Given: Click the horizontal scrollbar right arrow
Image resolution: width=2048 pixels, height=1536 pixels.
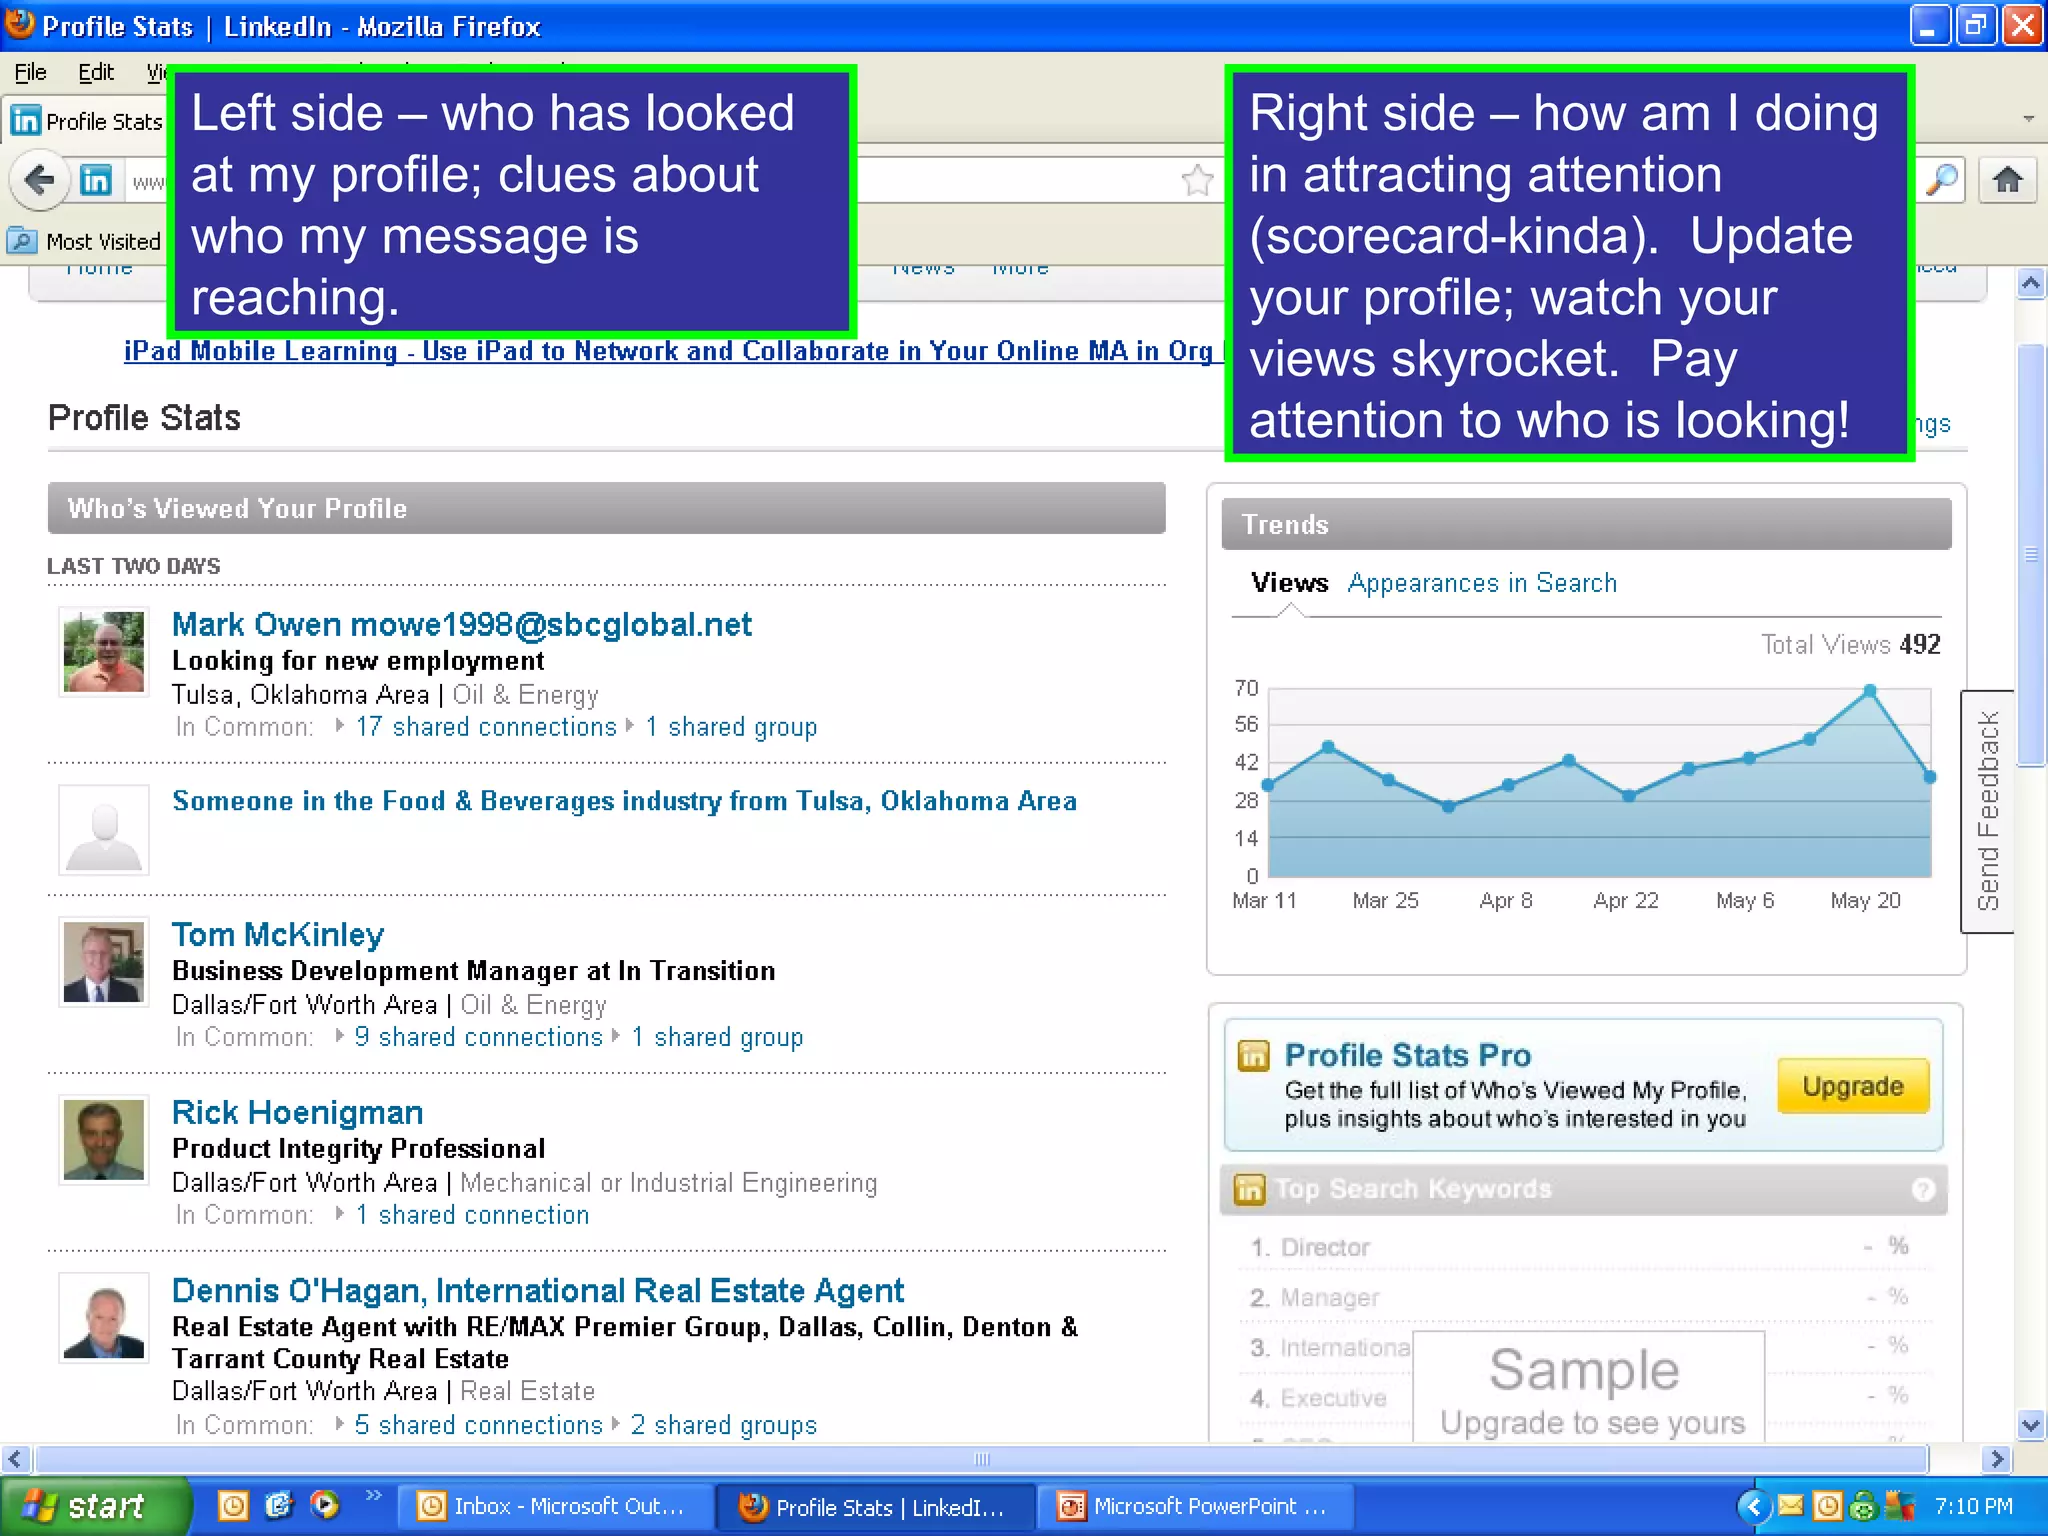Looking at the screenshot, I should (1997, 1459).
